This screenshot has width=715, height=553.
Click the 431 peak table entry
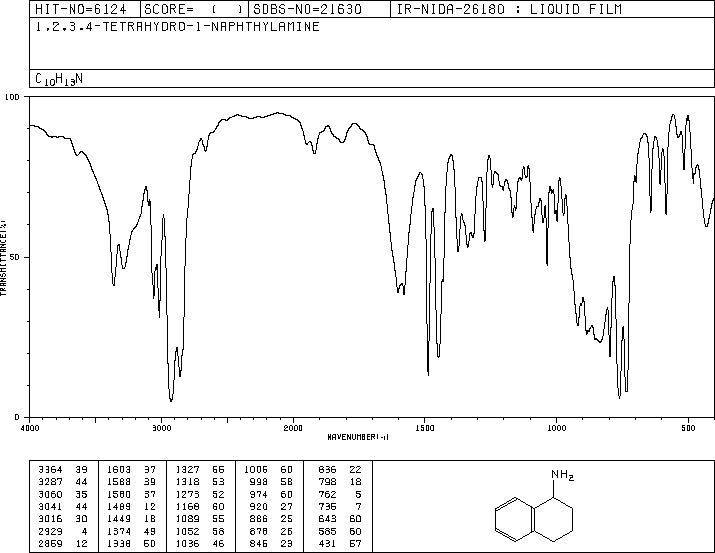[x=340, y=543]
